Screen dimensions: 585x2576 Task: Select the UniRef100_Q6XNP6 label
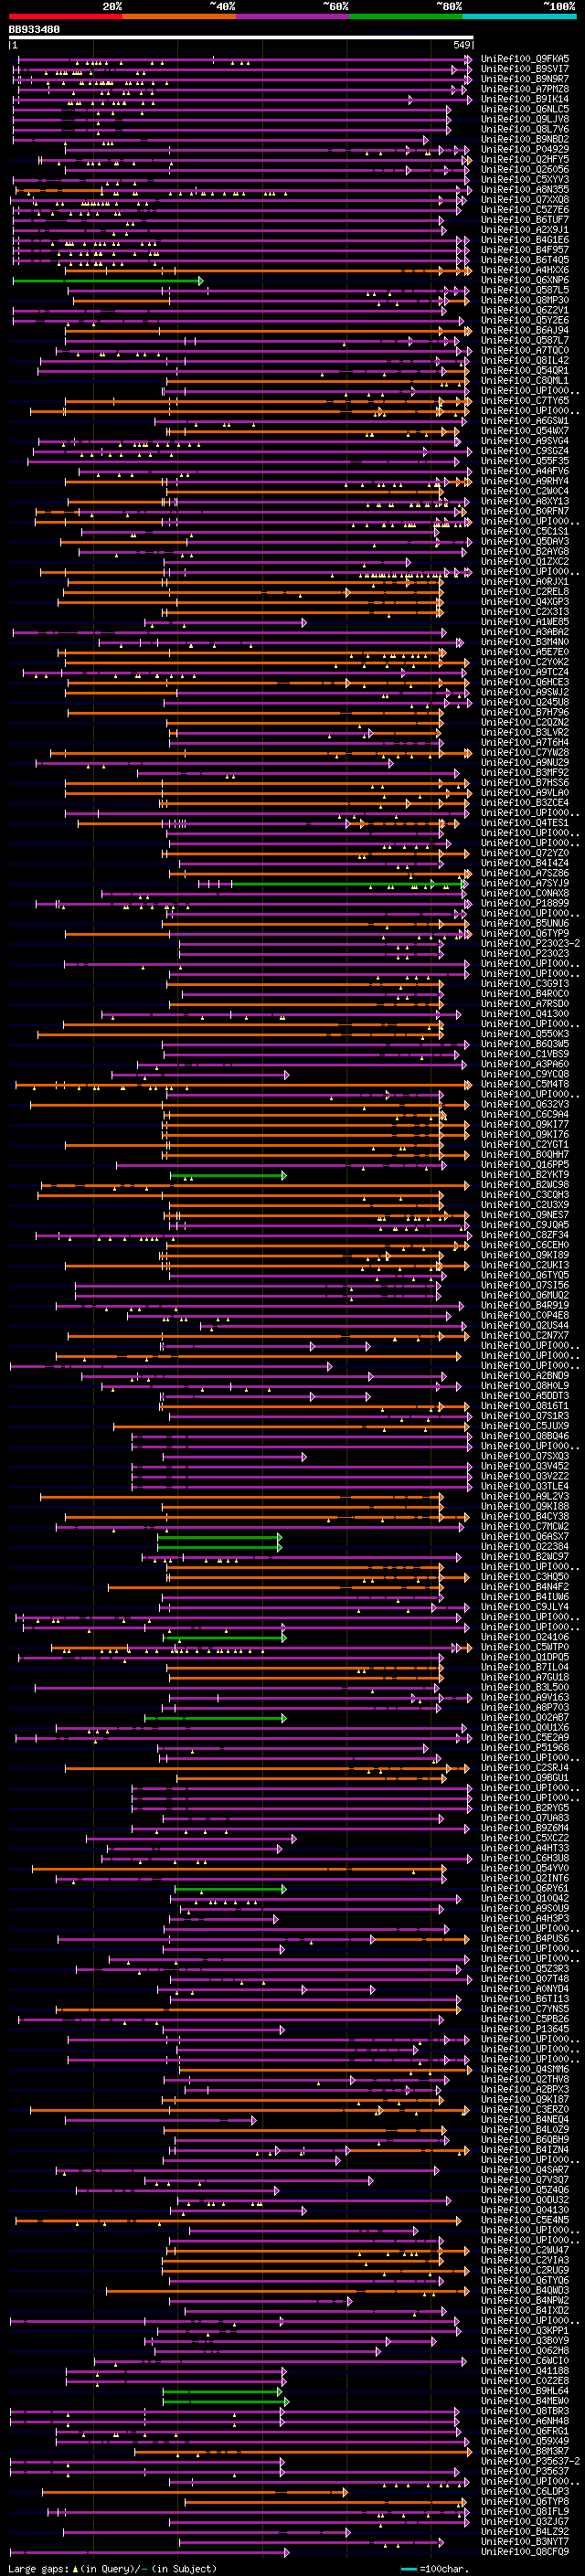point(525,281)
